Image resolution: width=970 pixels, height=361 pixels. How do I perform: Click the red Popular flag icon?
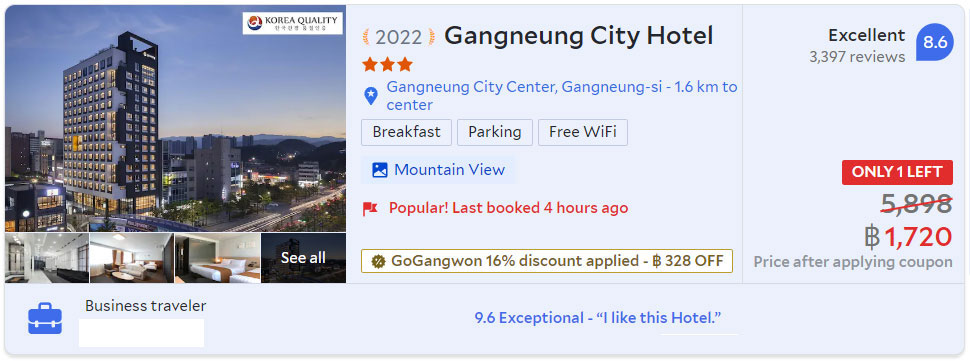pos(370,209)
